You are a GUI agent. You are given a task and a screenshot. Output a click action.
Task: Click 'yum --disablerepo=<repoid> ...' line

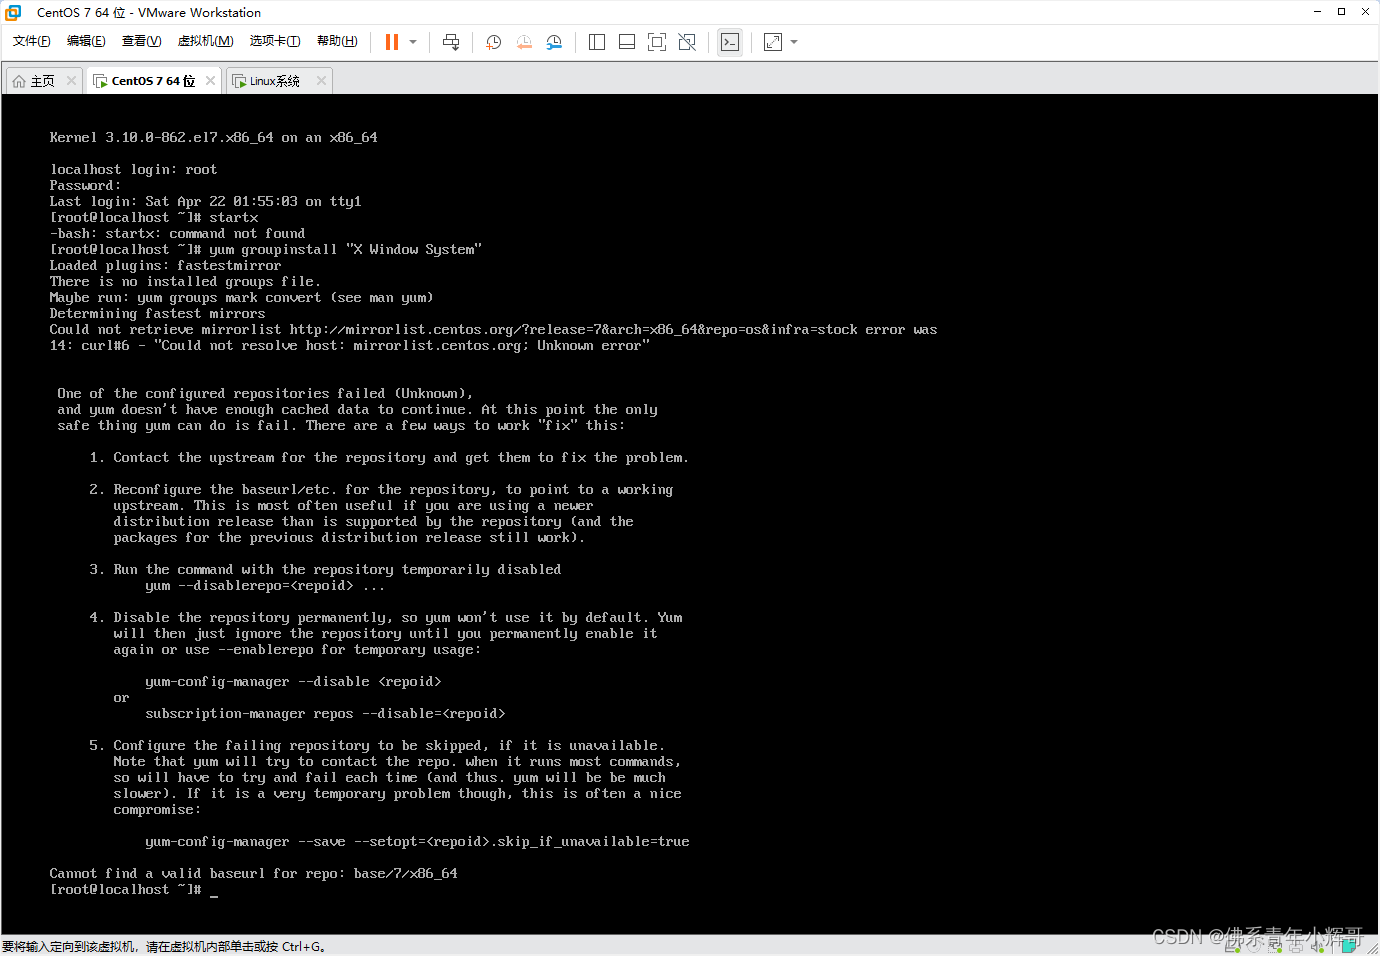pyautogui.click(x=265, y=586)
